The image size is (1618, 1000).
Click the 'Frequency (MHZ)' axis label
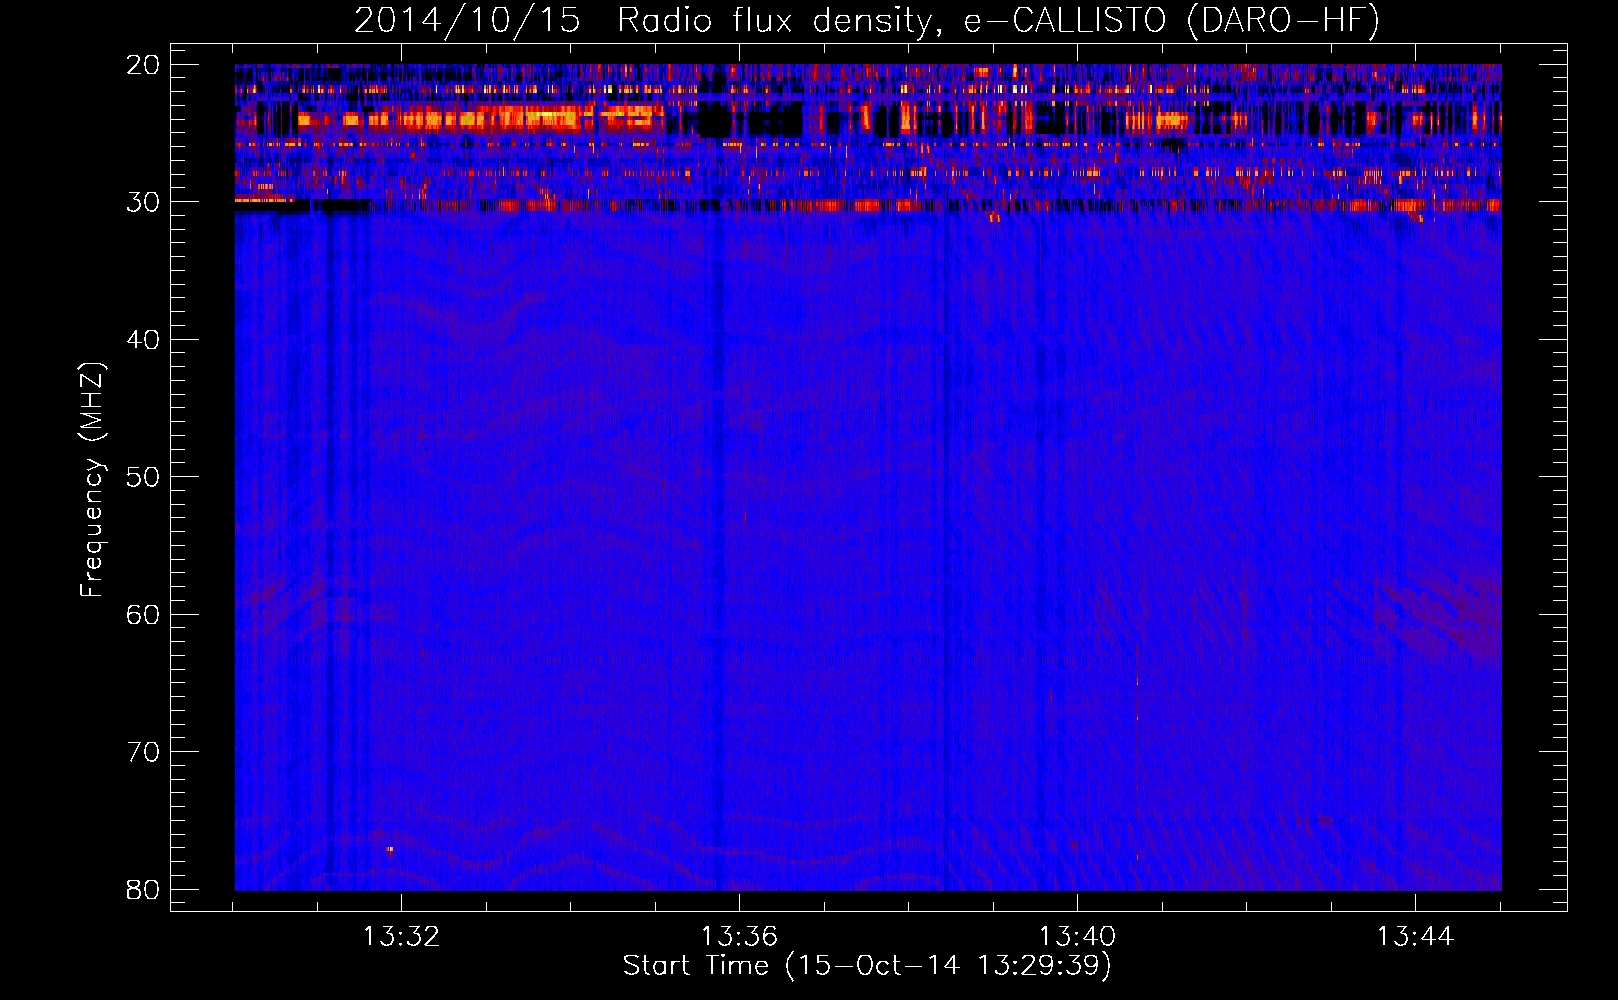click(x=92, y=480)
